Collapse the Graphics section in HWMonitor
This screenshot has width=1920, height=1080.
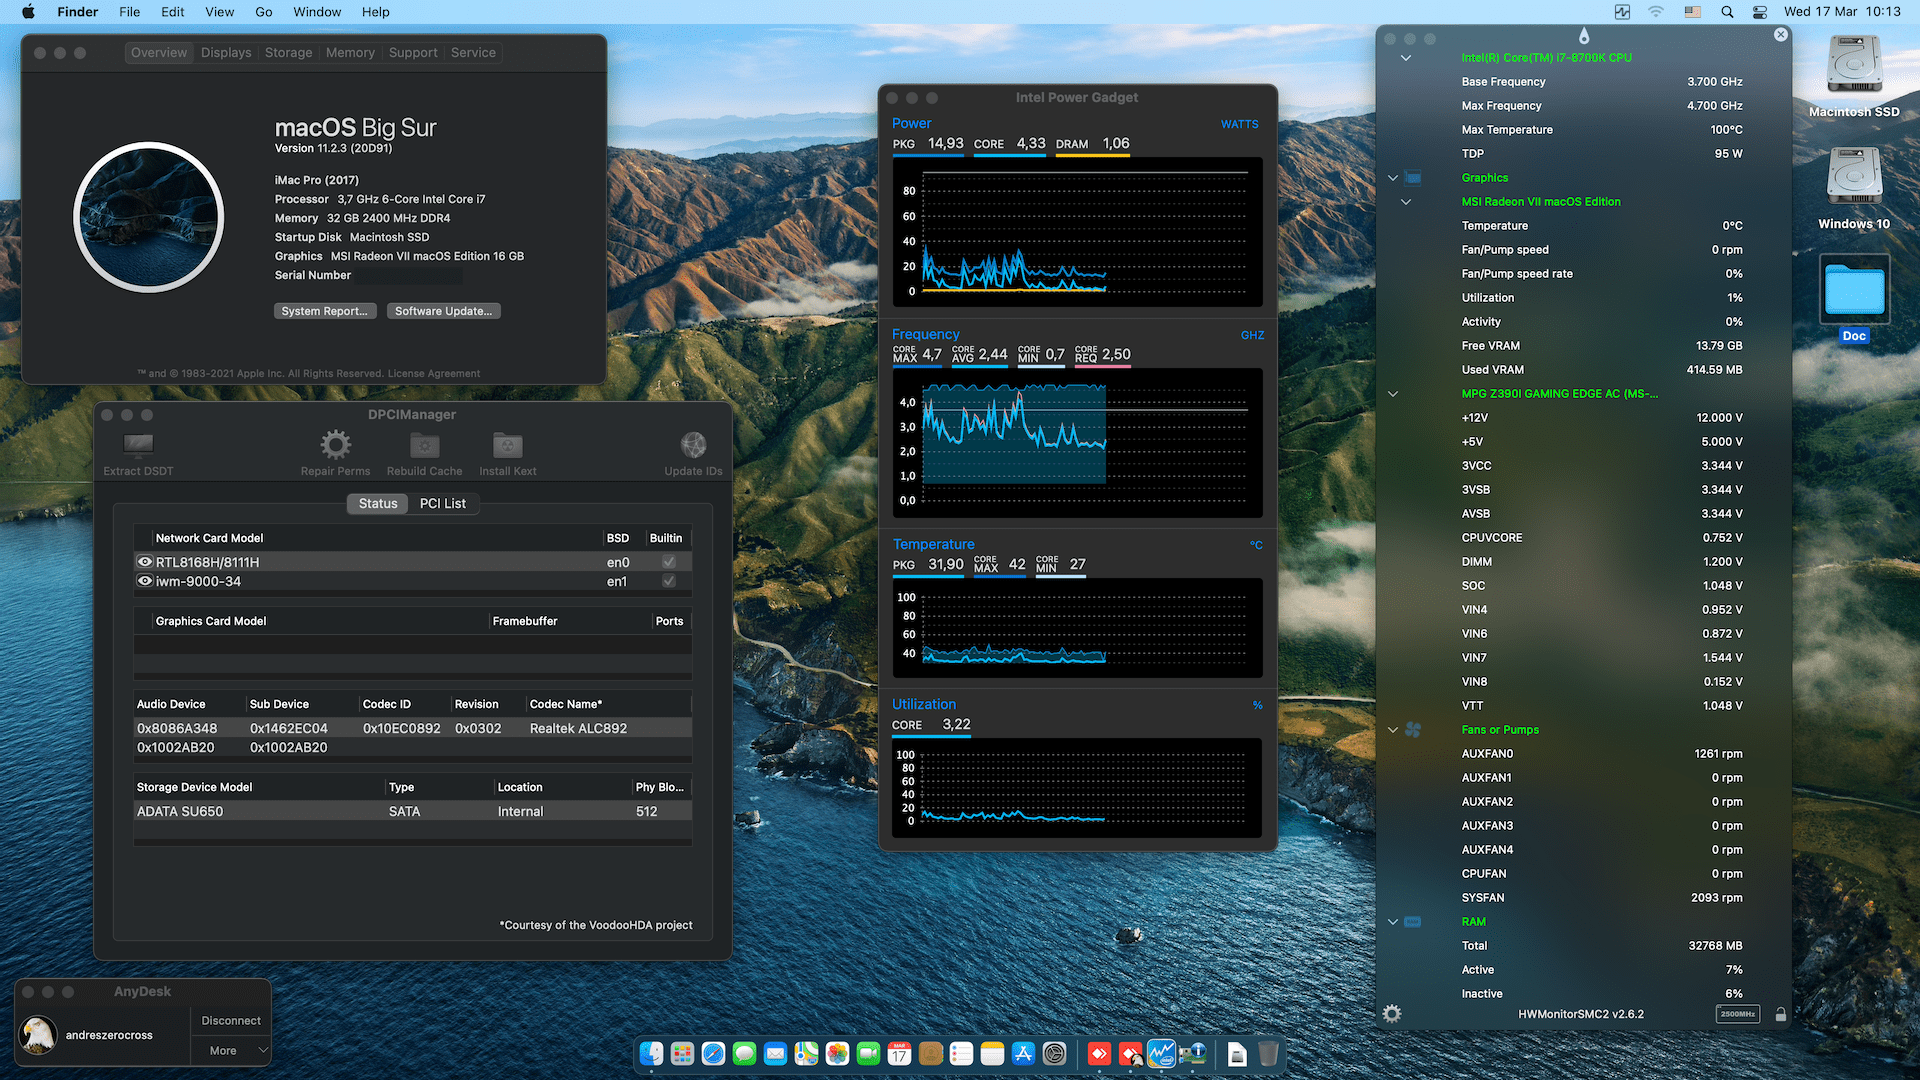pos(1393,178)
